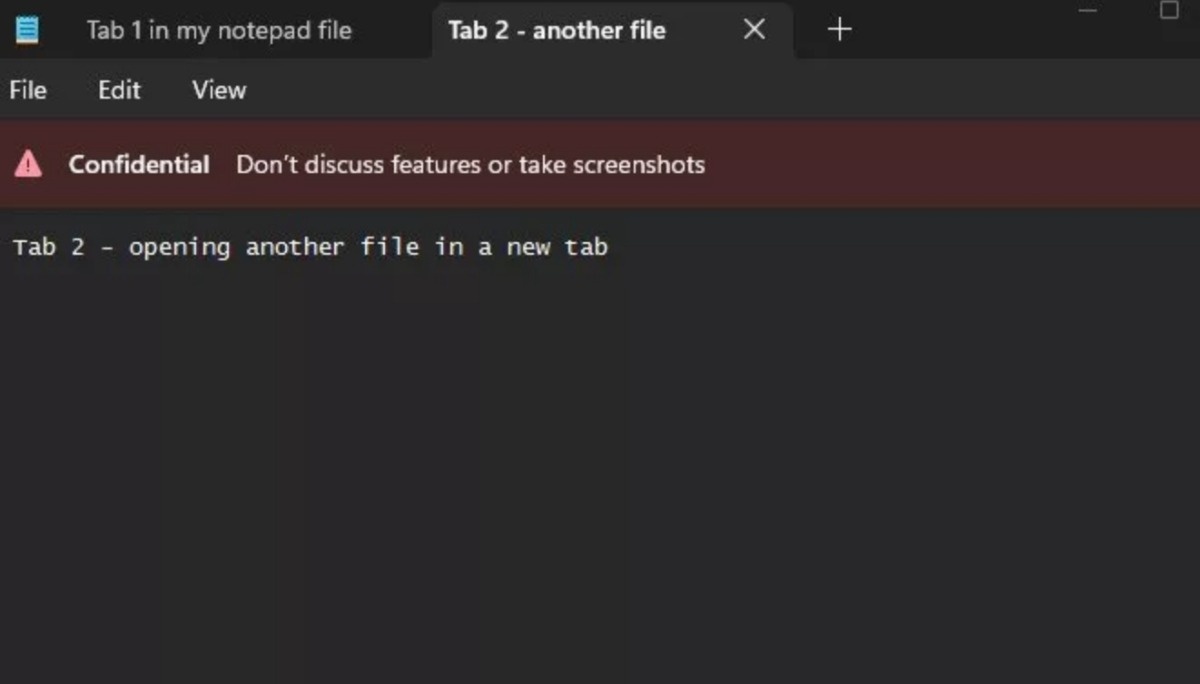
Task: Open the File menu
Action: pos(26,90)
